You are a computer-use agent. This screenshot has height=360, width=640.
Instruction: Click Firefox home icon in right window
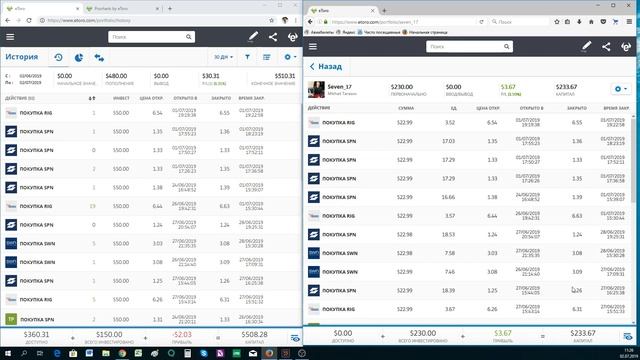(591, 22)
